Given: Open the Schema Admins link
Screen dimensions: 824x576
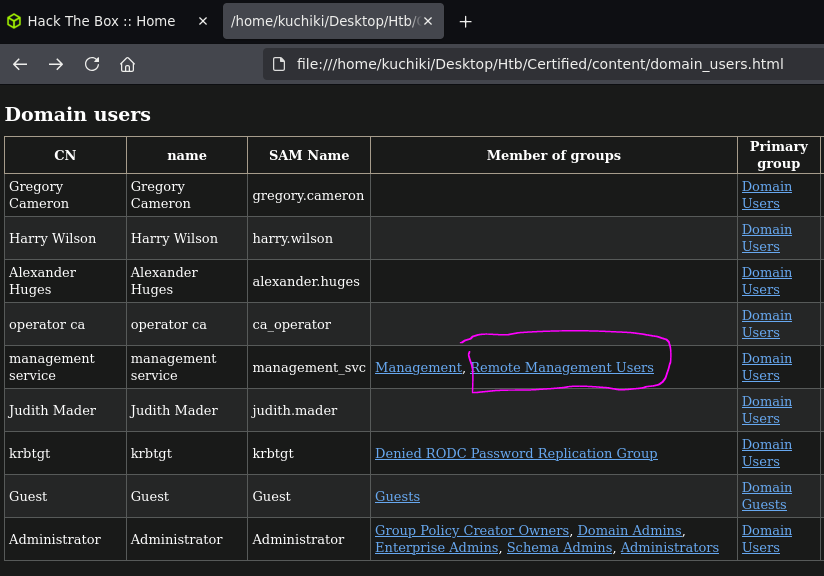Looking at the screenshot, I should point(559,547).
